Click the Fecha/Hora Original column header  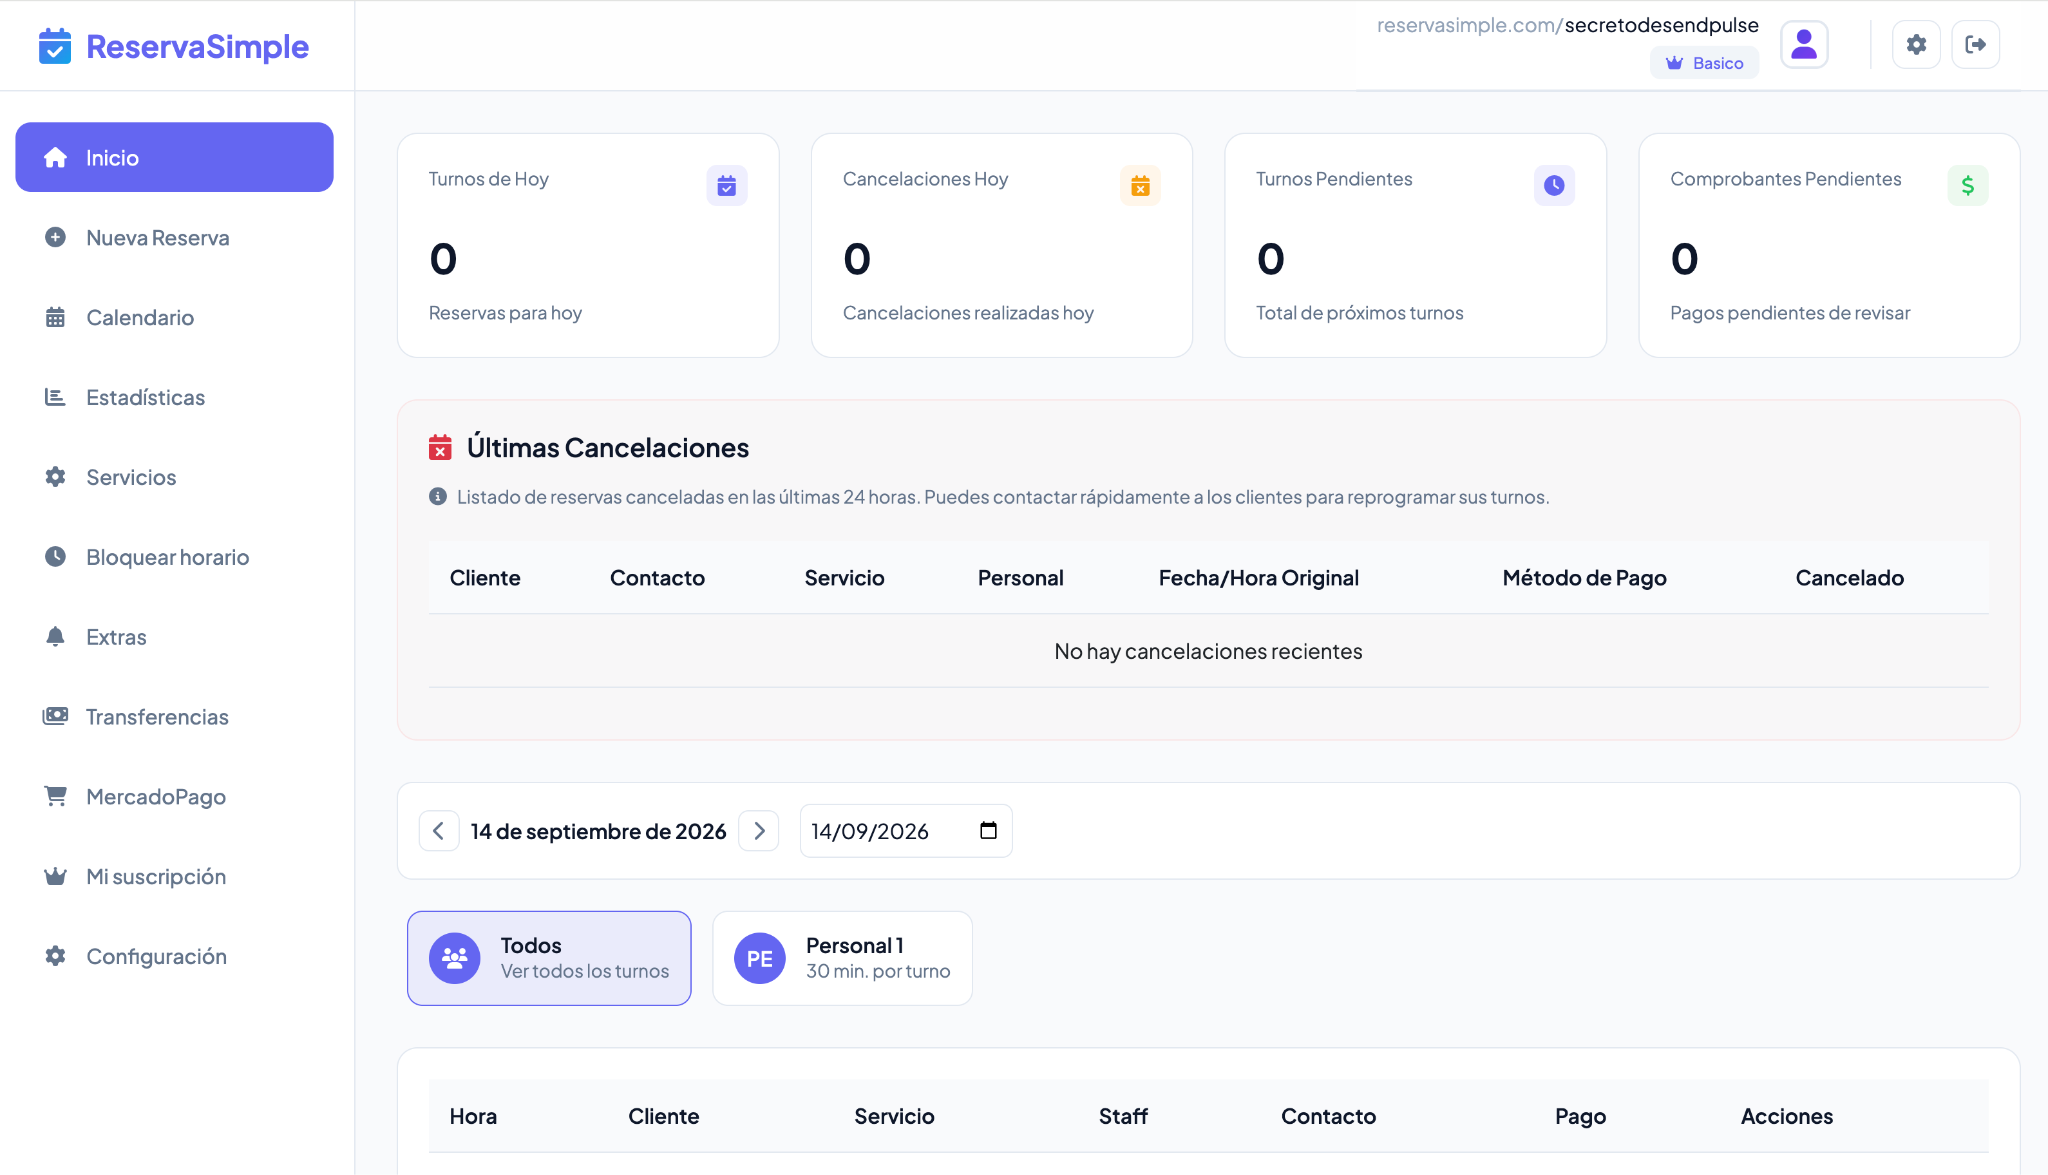[1258, 578]
